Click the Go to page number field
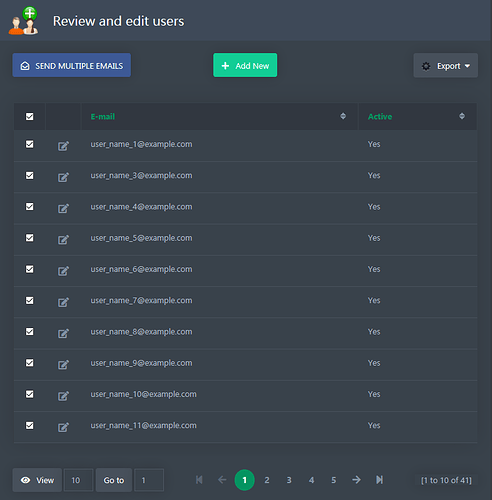This screenshot has width=492, height=500. coord(149,480)
